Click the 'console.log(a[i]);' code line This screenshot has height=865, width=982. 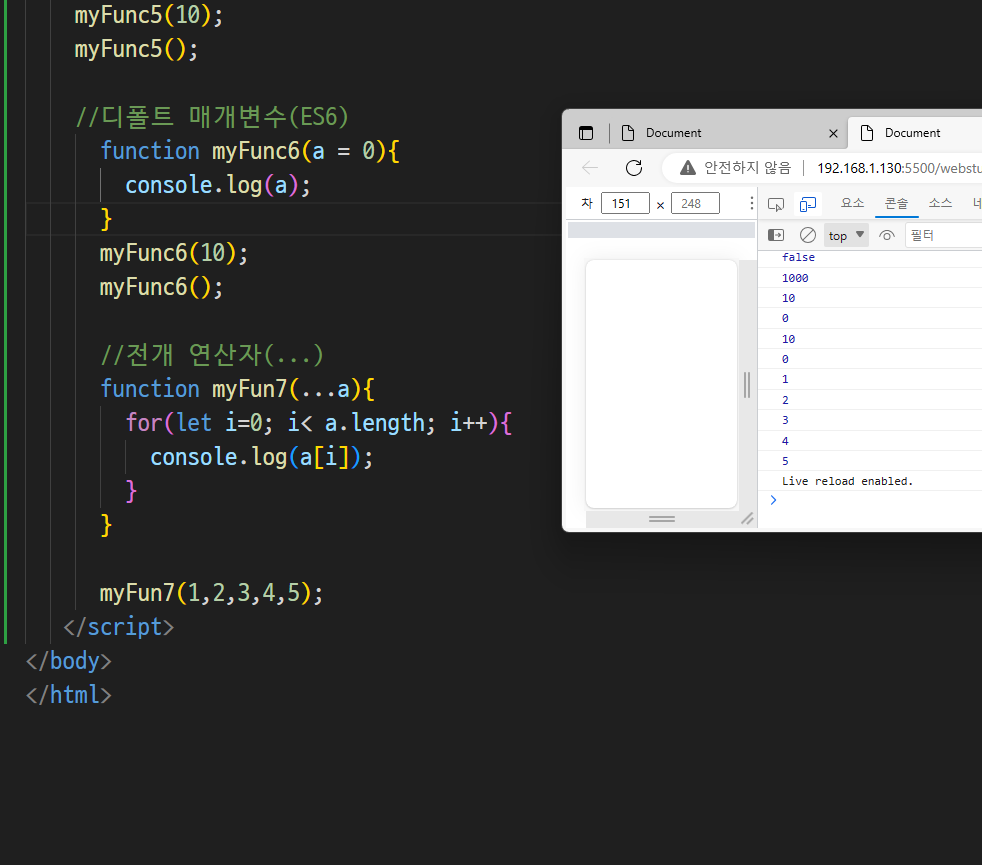click(261, 457)
